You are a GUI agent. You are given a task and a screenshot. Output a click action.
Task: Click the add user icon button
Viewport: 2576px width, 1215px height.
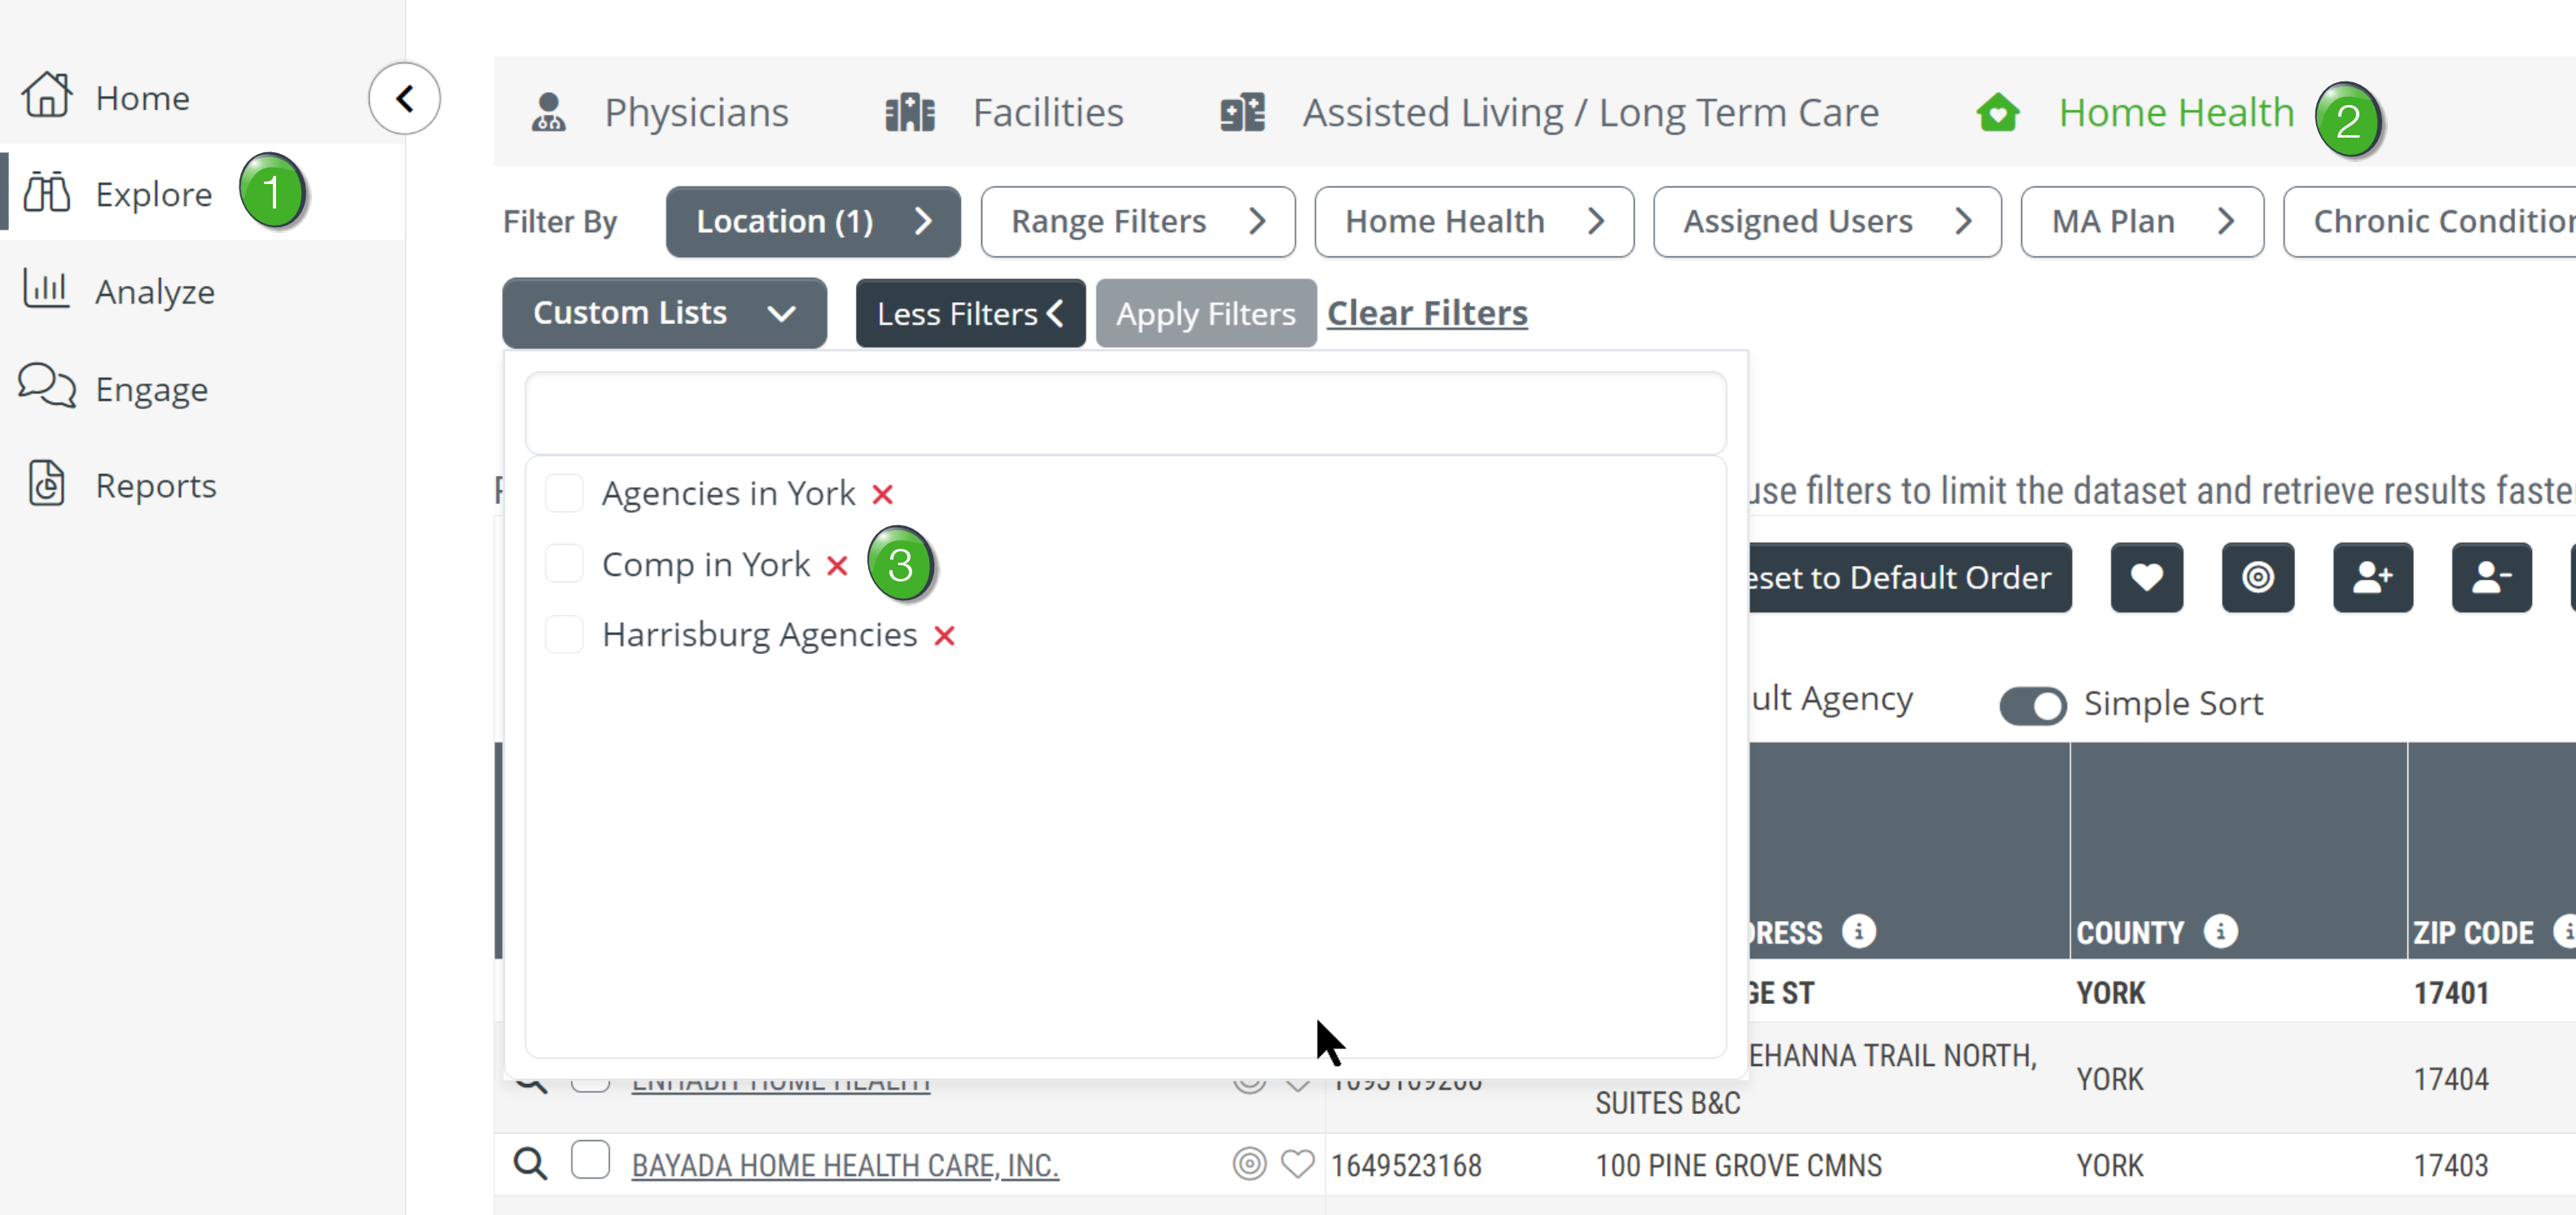coord(2372,577)
